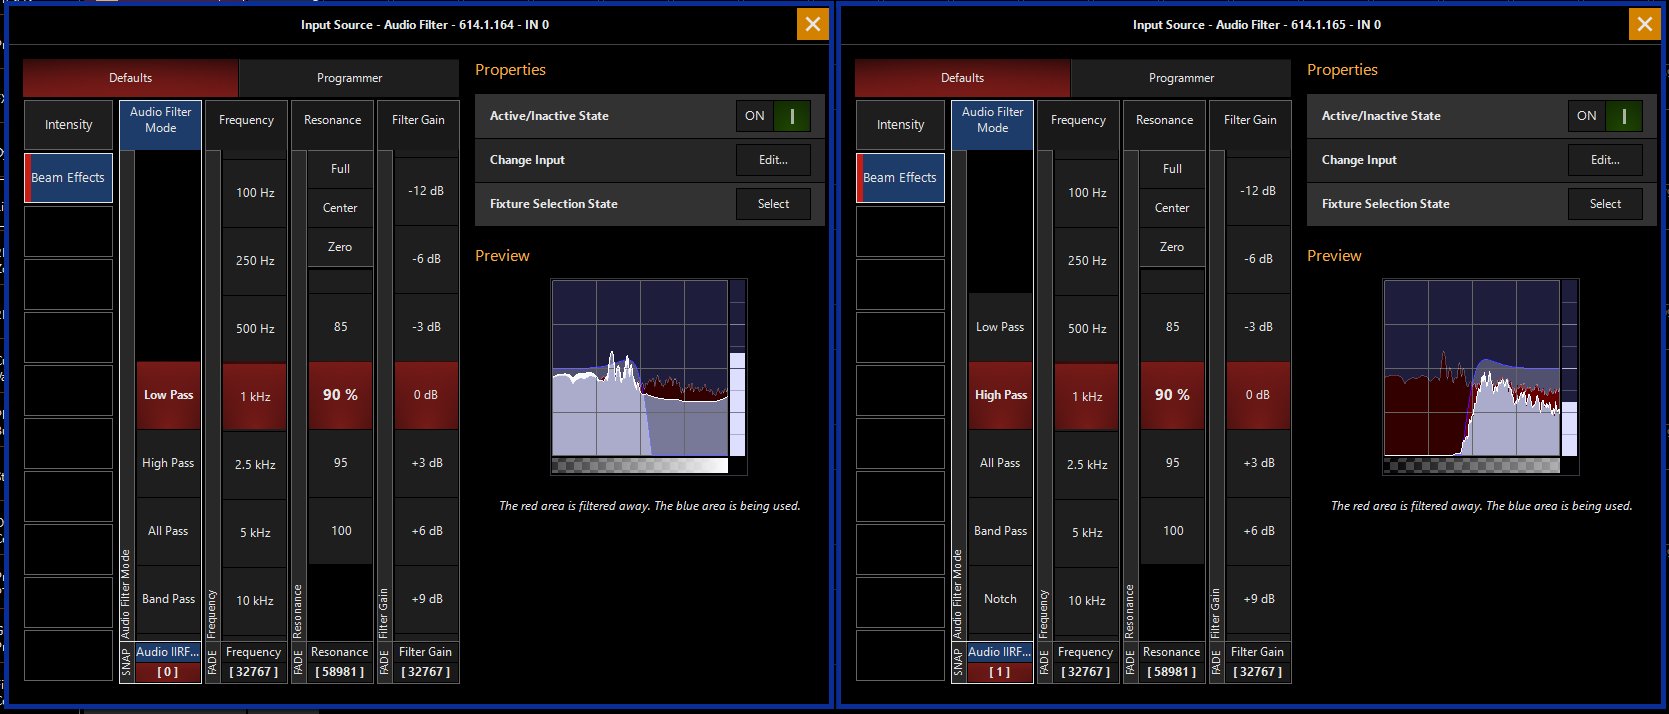Open Change Input Edit in 614.1.164 window
The image size is (1669, 714).
click(773, 160)
